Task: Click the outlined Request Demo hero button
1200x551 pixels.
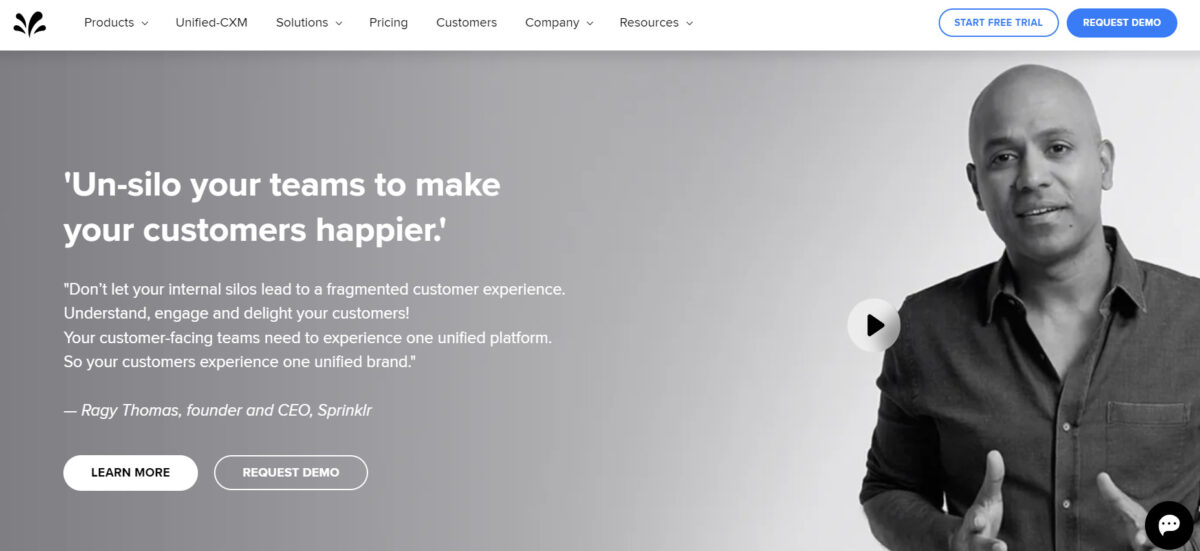Action: 291,472
